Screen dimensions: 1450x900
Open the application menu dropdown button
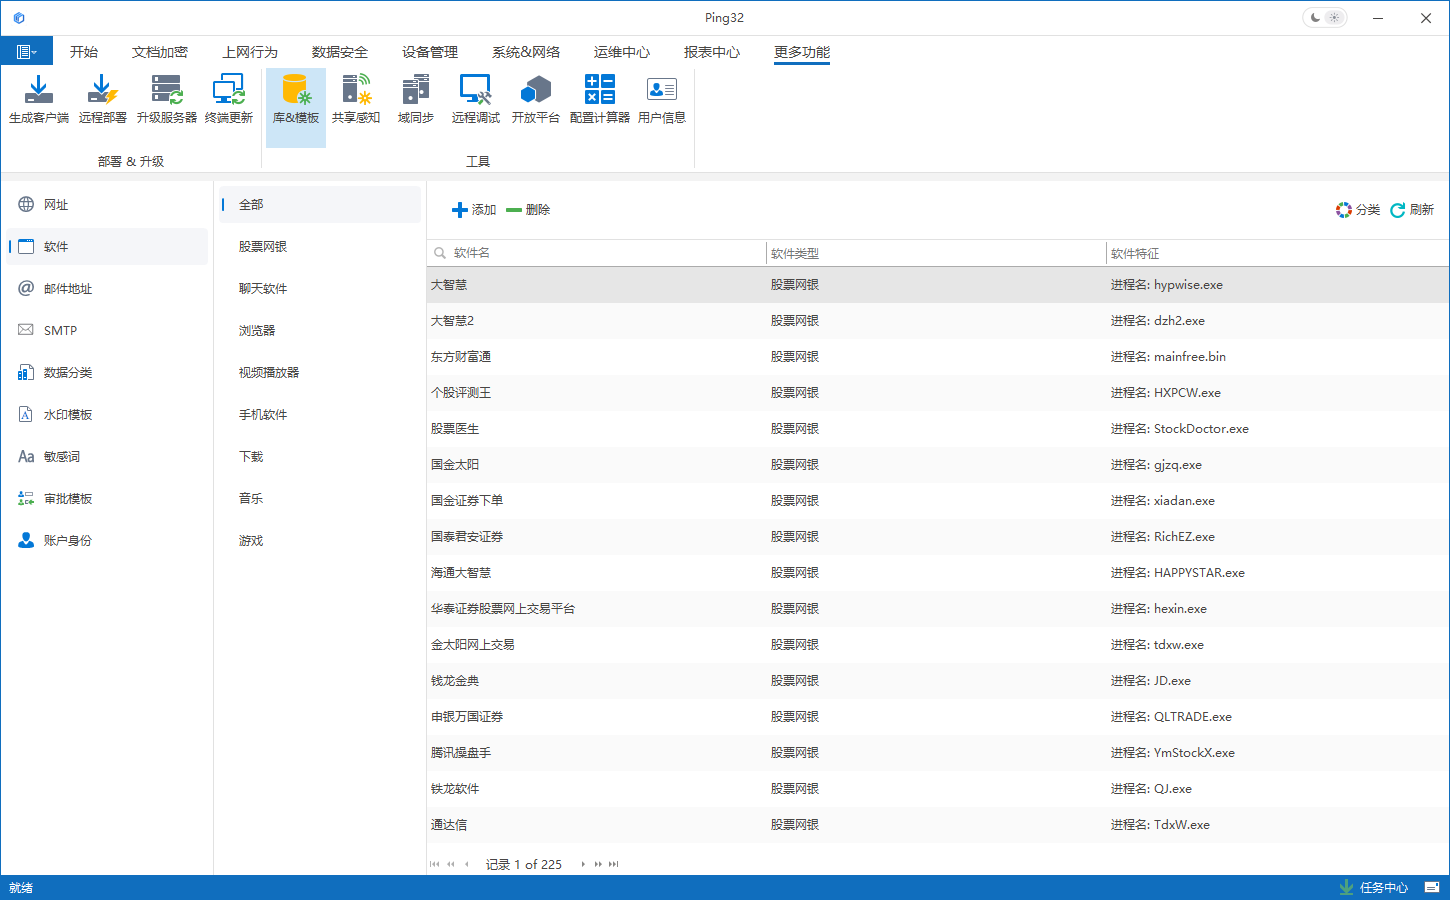[27, 52]
